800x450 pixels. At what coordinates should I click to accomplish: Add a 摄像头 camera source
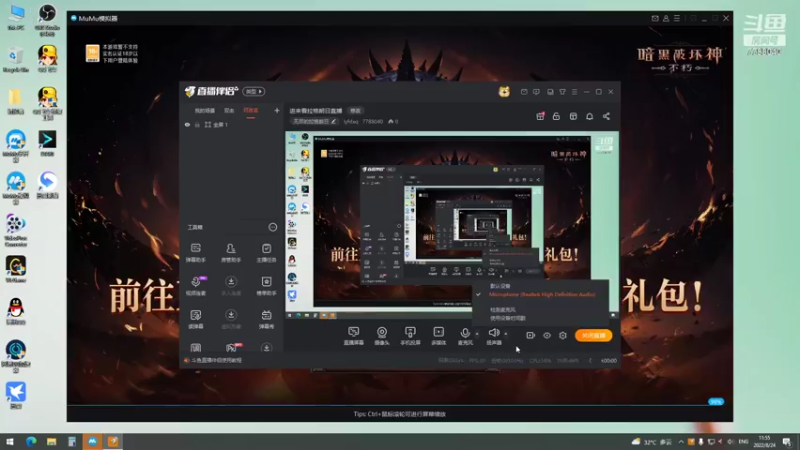coord(382,336)
